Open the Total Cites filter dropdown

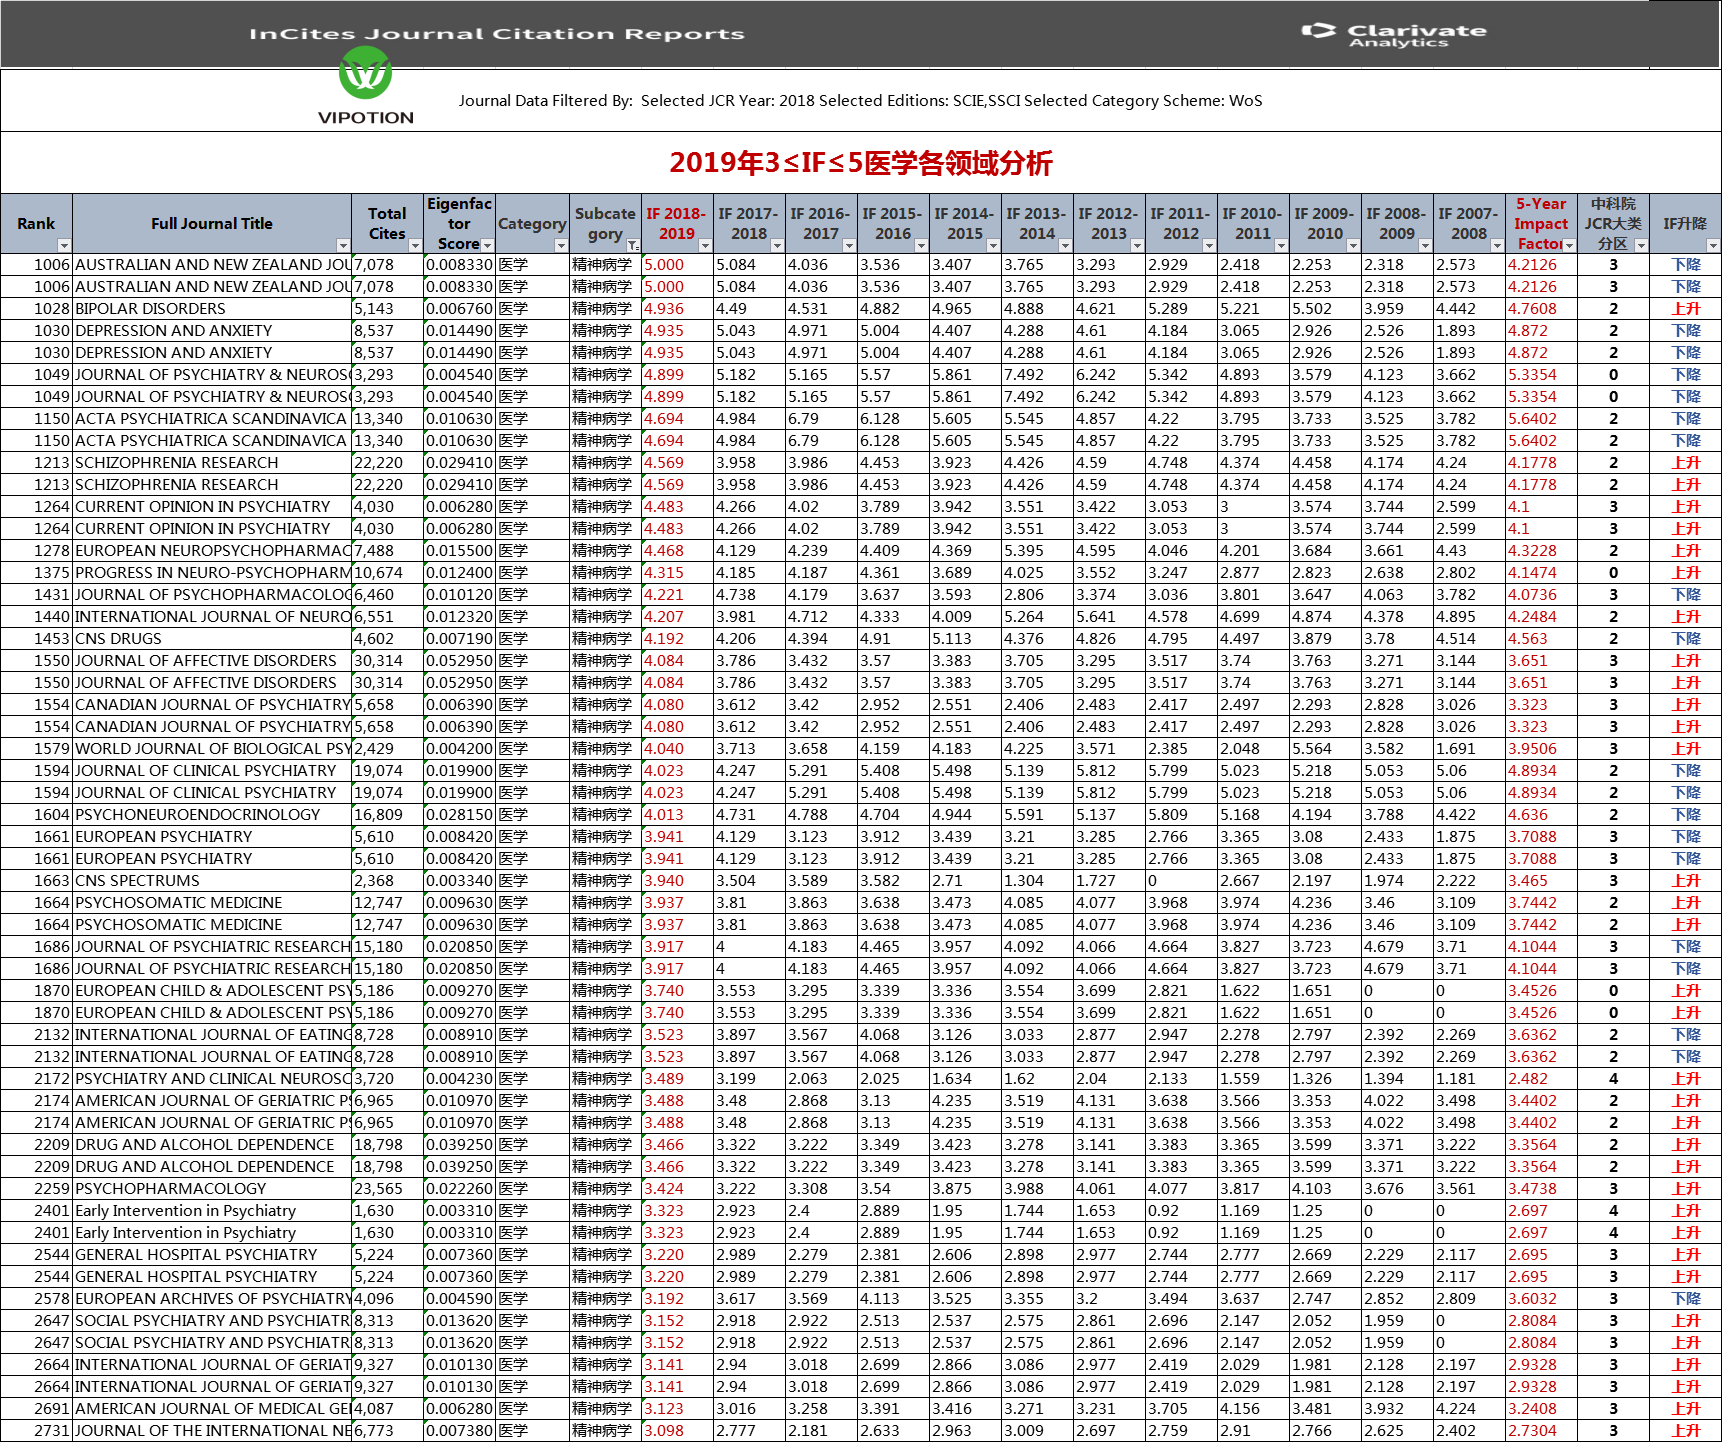[415, 246]
